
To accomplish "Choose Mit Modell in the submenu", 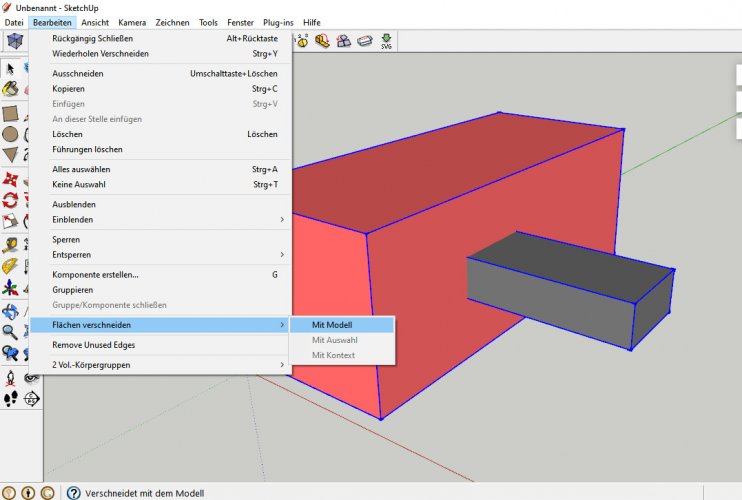I will (x=342, y=325).
